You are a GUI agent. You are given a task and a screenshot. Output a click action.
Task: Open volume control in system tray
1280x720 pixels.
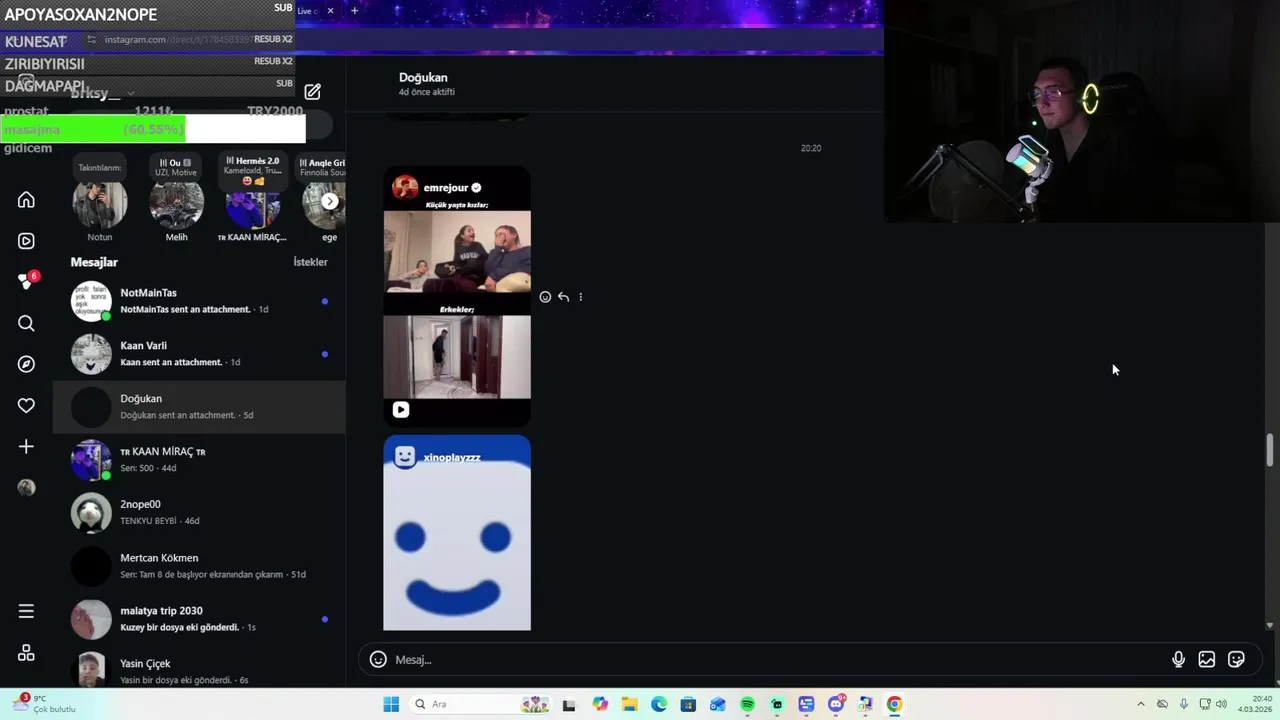tap(1221, 704)
